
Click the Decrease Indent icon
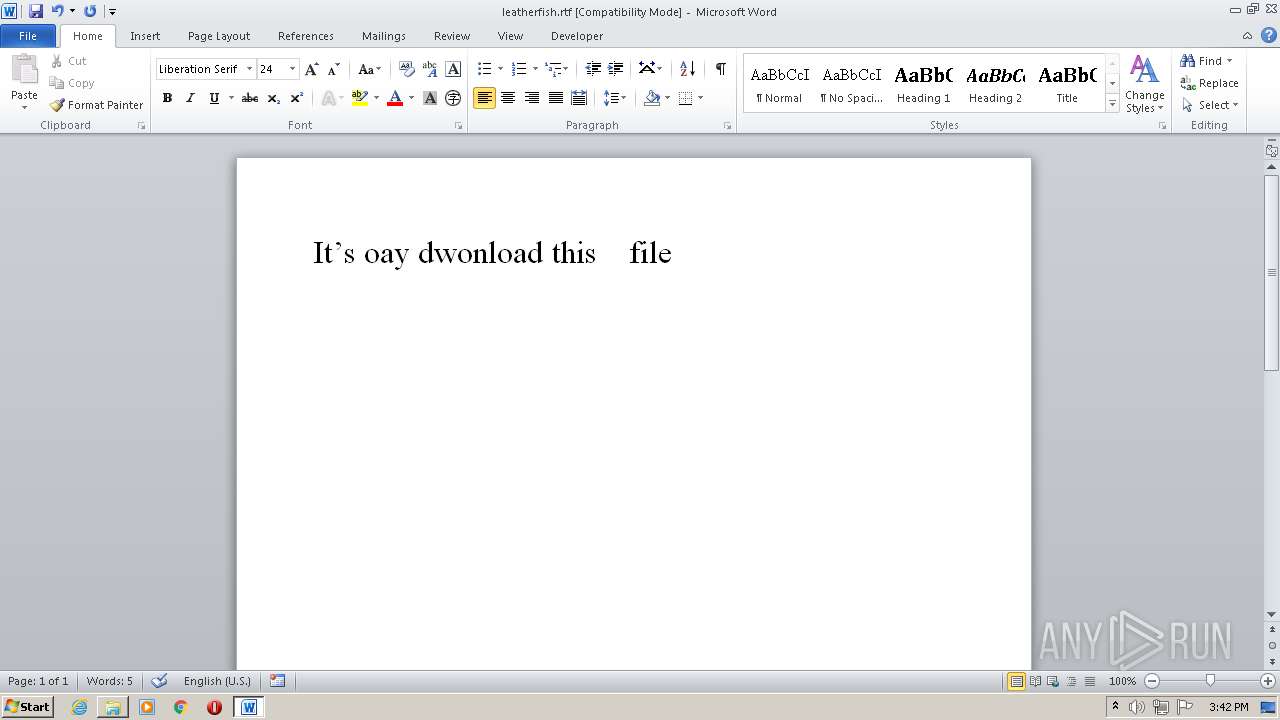[593, 69]
